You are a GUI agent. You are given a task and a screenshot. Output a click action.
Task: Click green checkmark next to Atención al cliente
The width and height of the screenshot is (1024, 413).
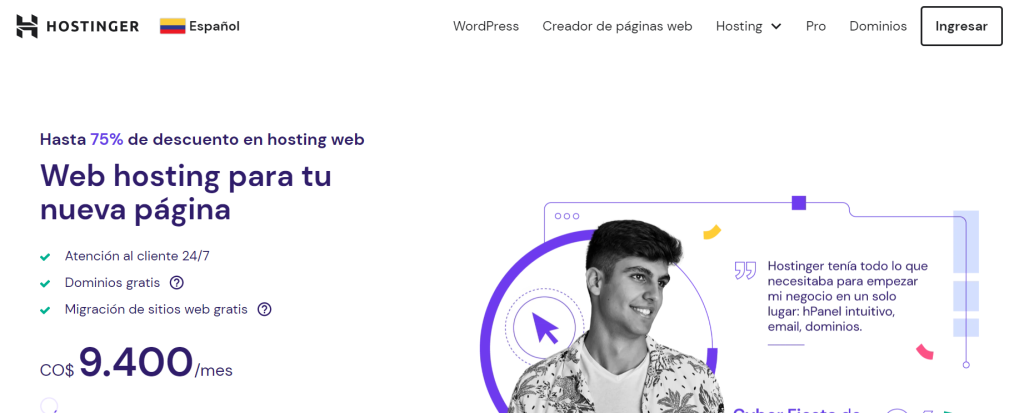(x=45, y=257)
